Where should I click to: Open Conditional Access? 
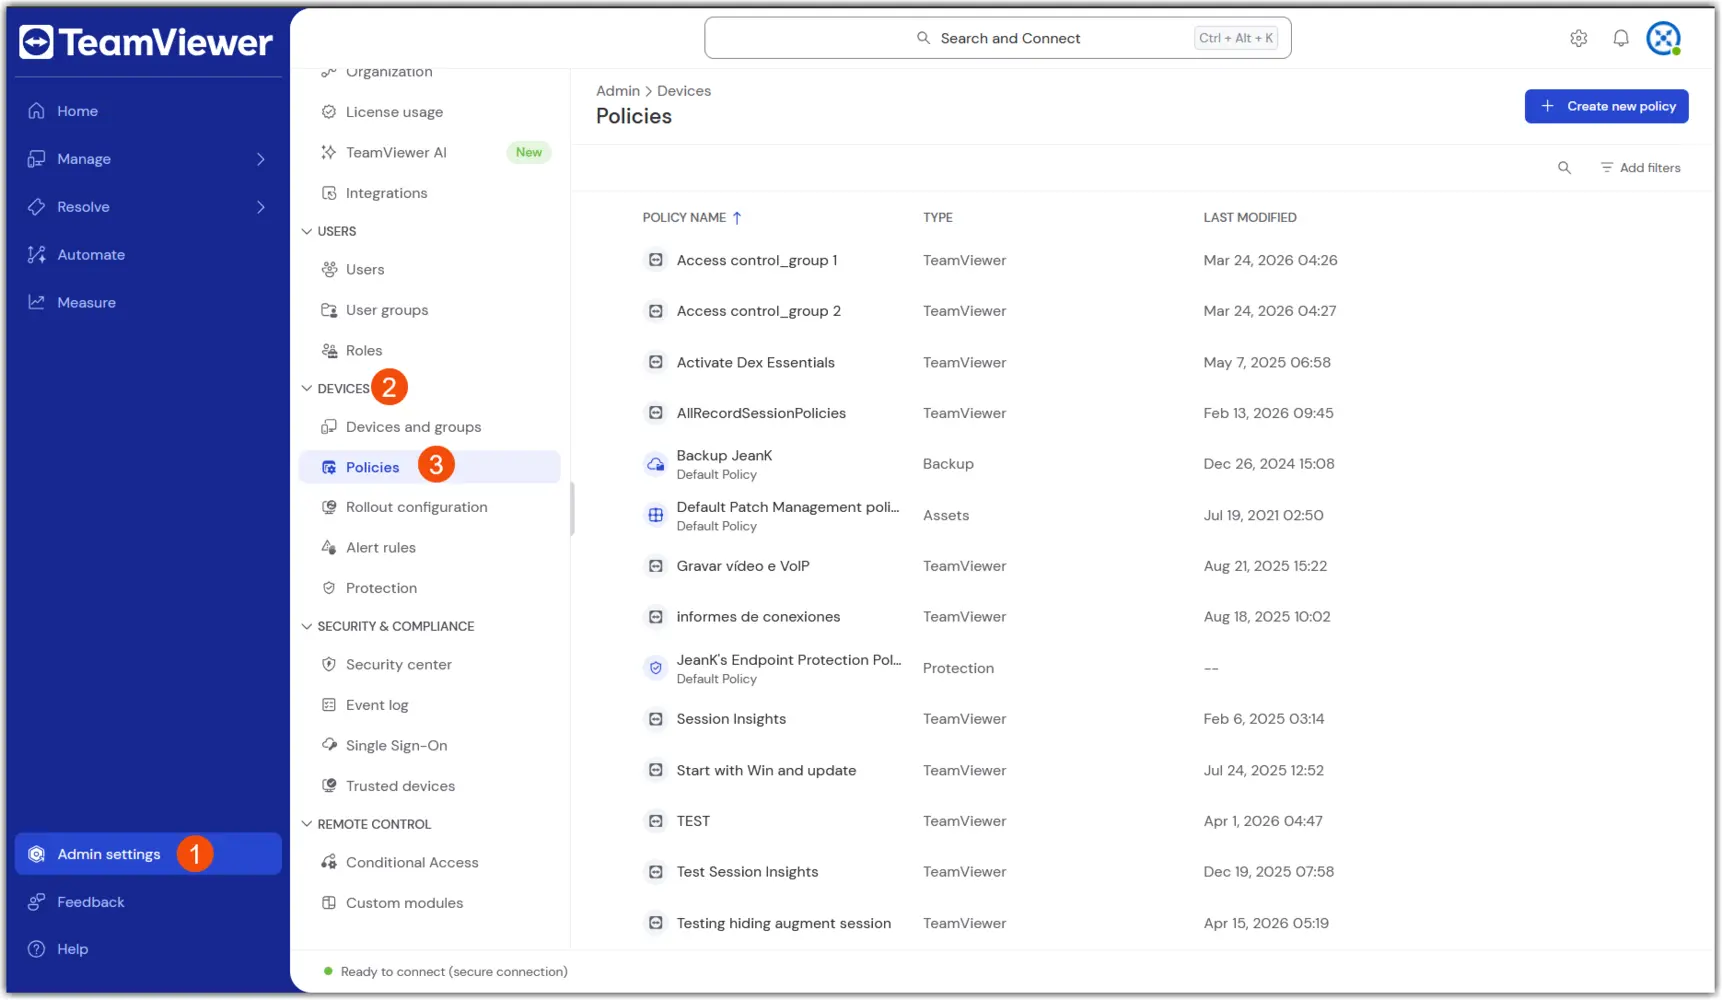point(430,862)
